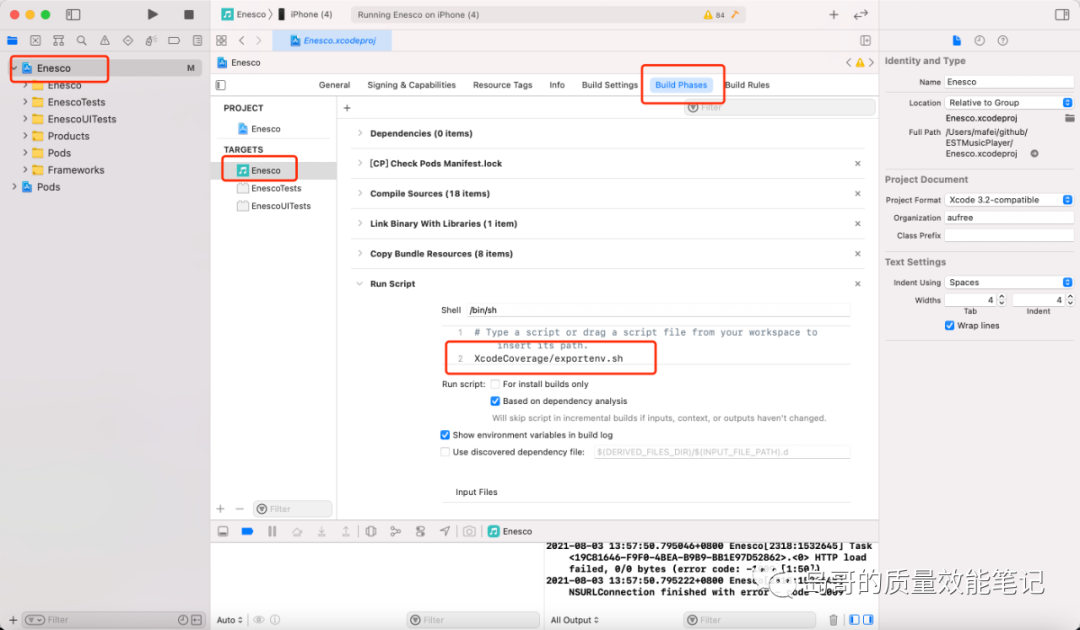Add a new build phase
The height and width of the screenshot is (630, 1080).
coord(347,108)
